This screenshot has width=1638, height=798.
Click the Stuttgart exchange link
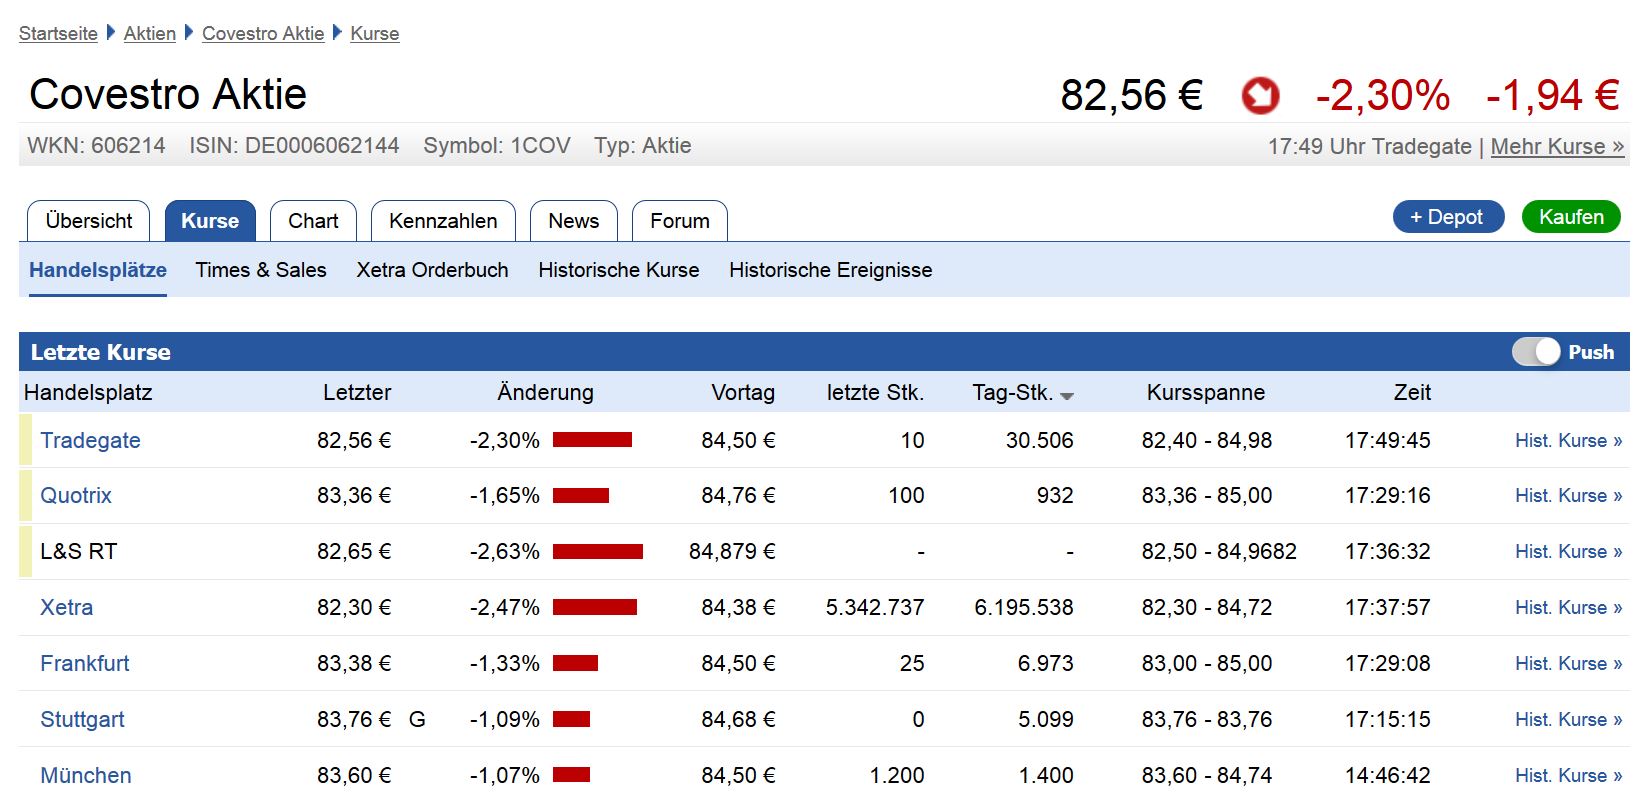click(x=82, y=719)
